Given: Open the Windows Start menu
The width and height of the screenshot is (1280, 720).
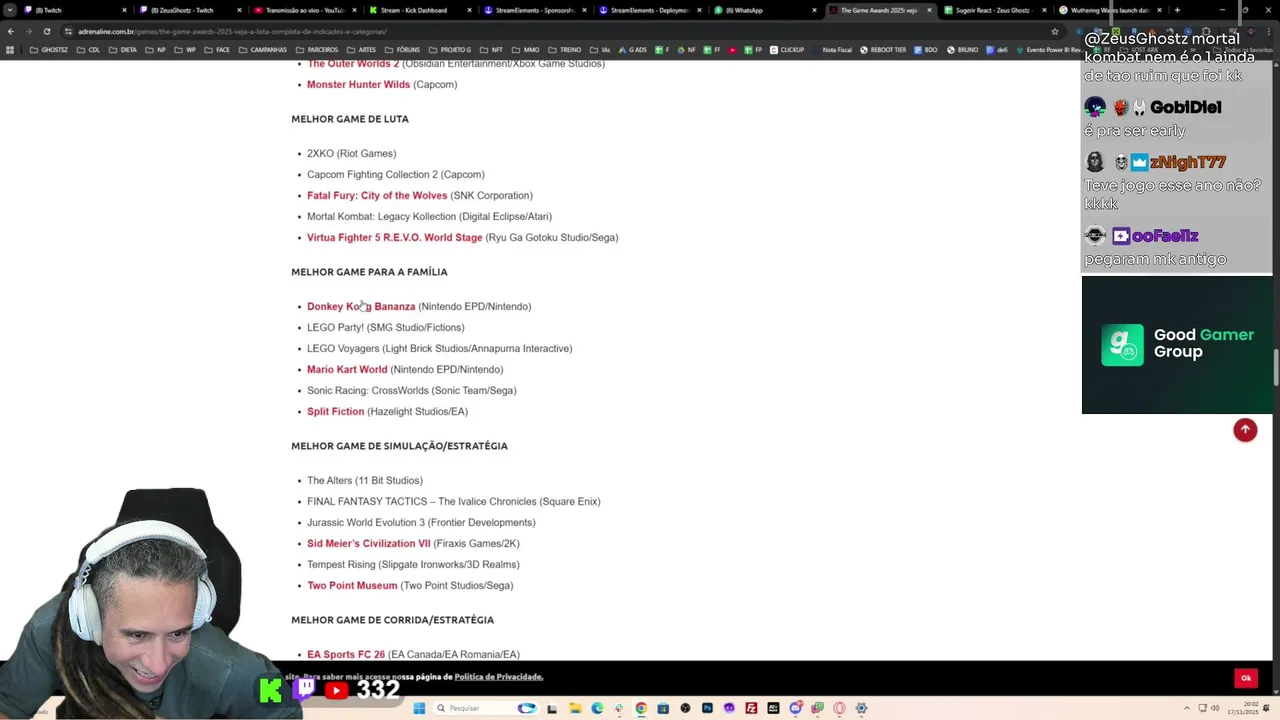Looking at the screenshot, I should point(419,708).
